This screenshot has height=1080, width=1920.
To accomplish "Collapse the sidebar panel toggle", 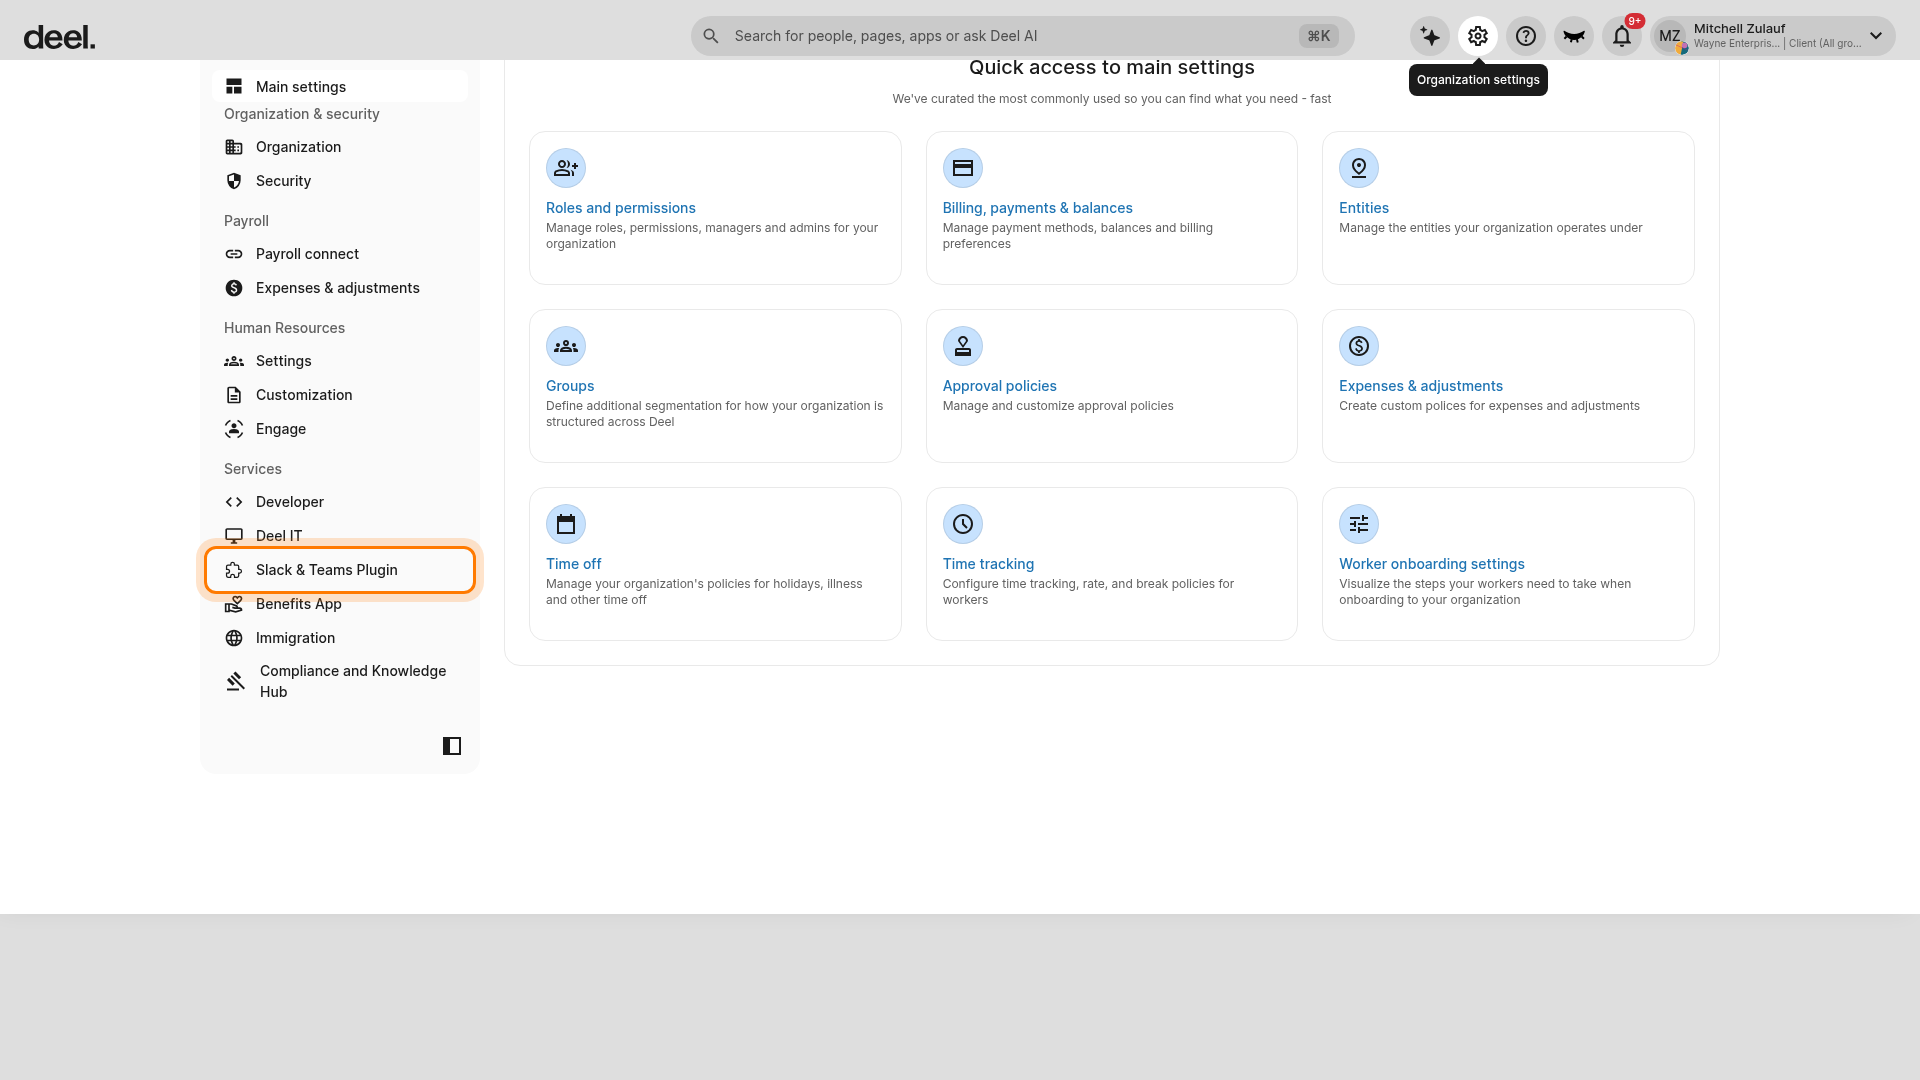I will [452, 746].
